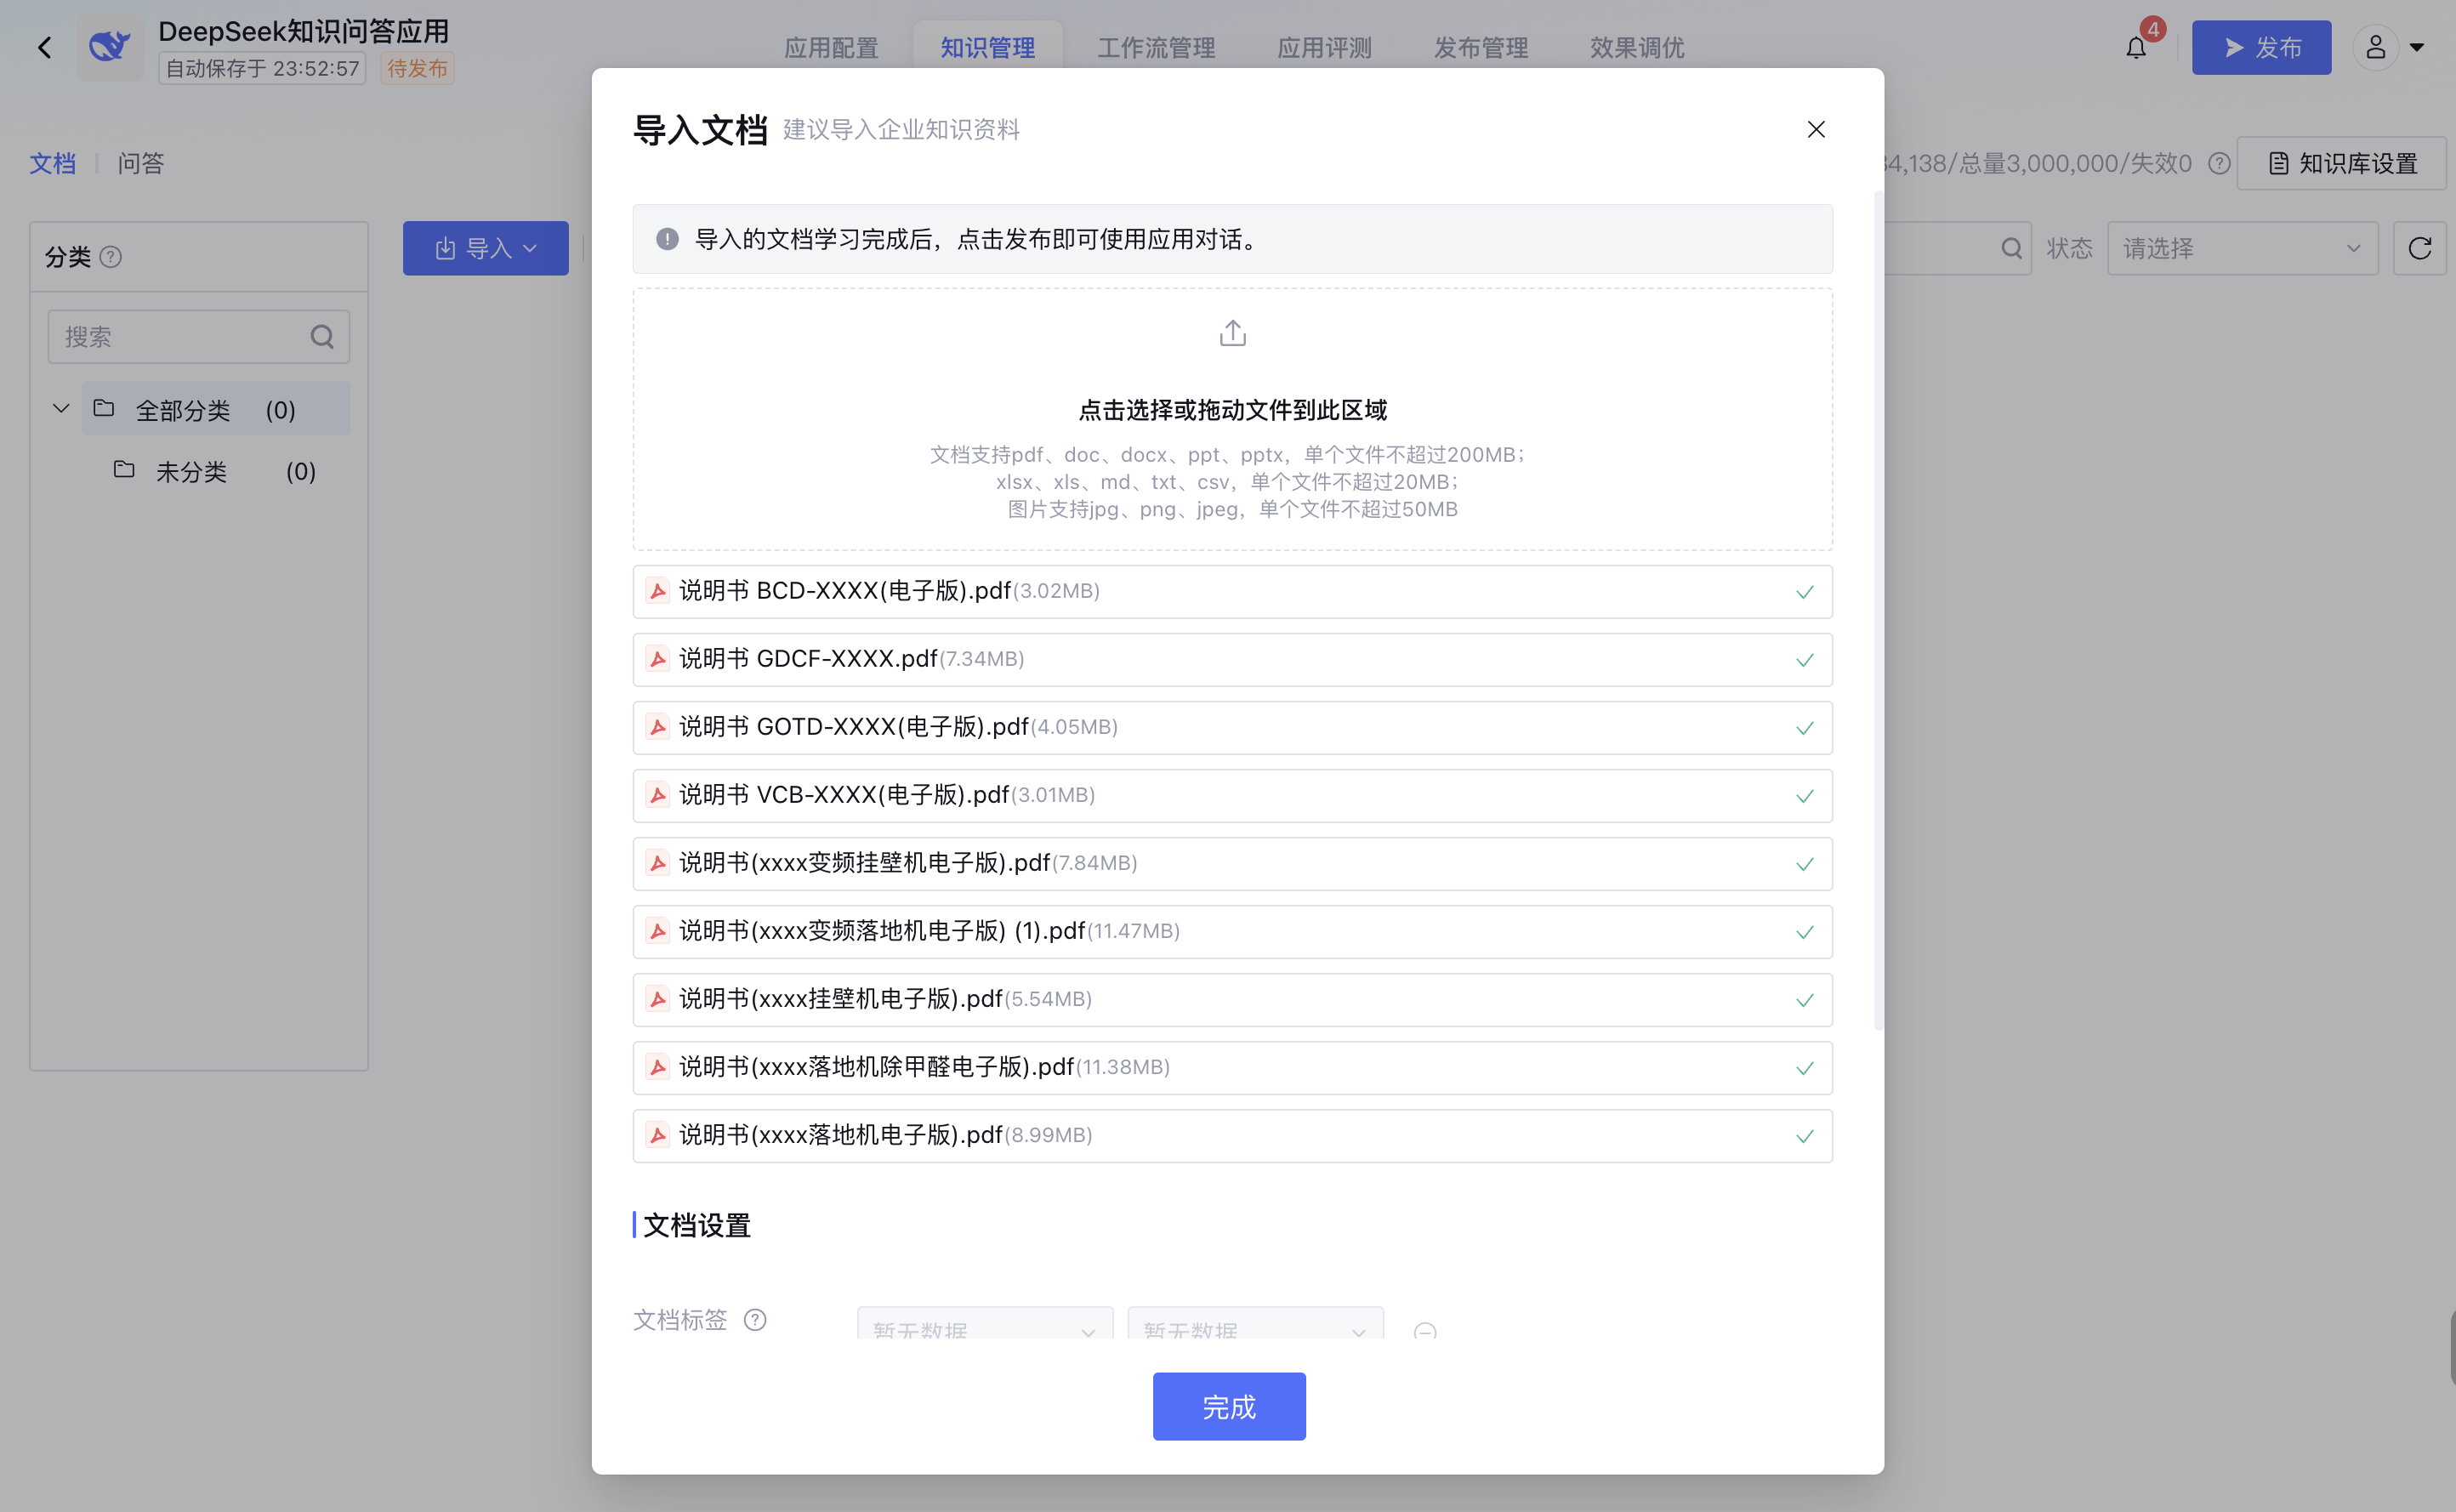Click the user avatar icon at top right
The height and width of the screenshot is (1512, 2456).
pos(2378,47)
